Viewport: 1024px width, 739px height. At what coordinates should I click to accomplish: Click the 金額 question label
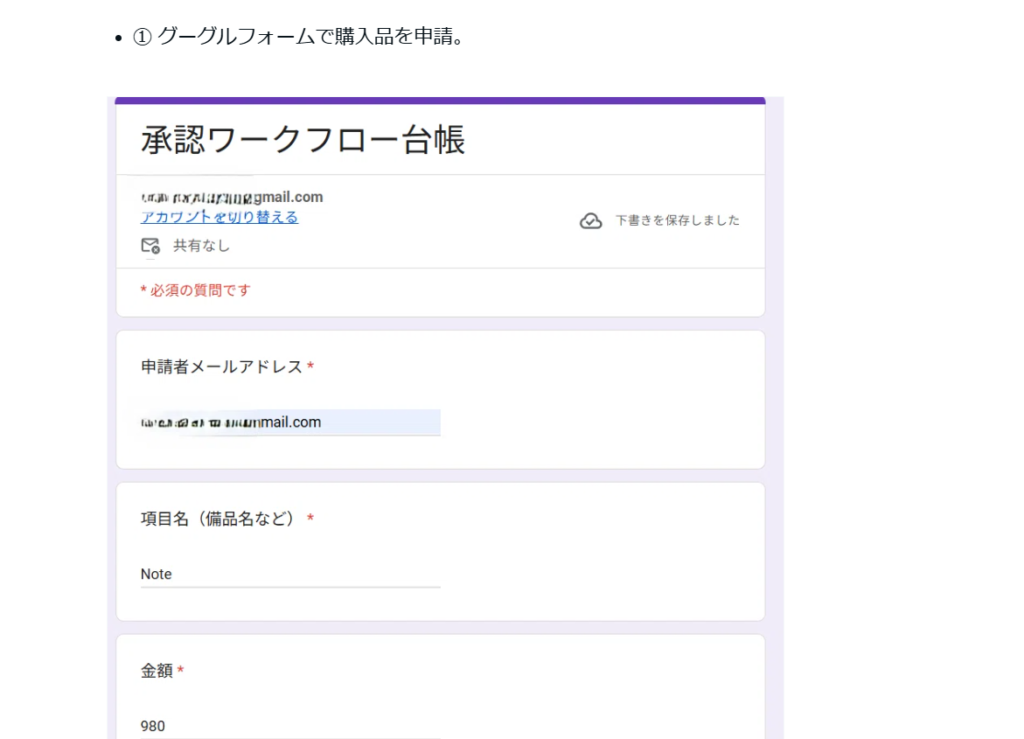tap(156, 671)
